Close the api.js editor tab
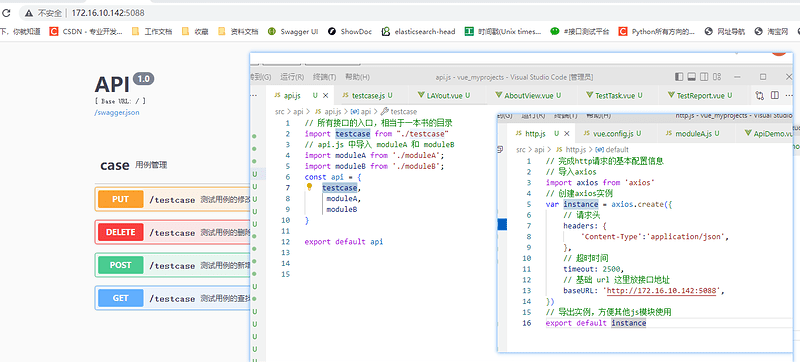Image resolution: width=800 pixels, height=362 pixels. tap(326, 95)
